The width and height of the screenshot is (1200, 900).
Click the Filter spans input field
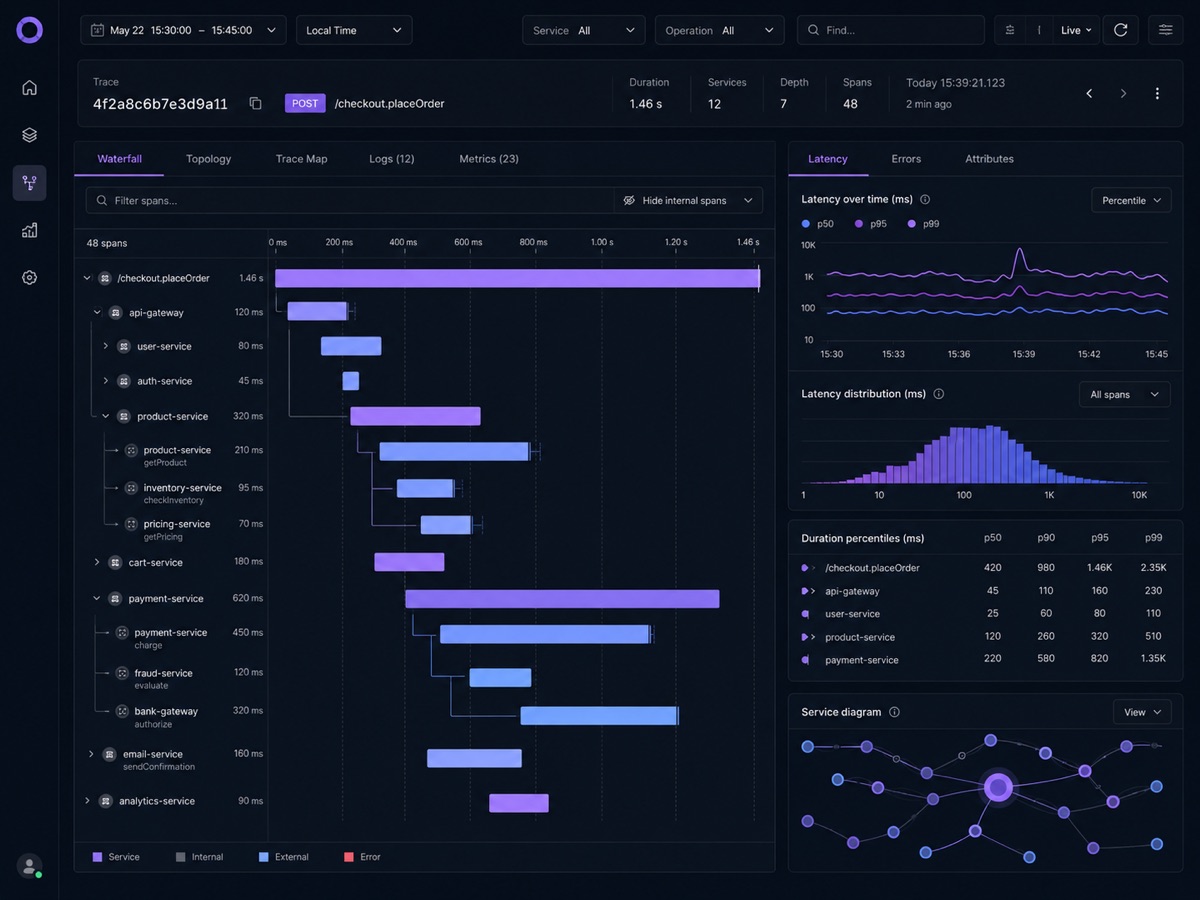pos(350,200)
